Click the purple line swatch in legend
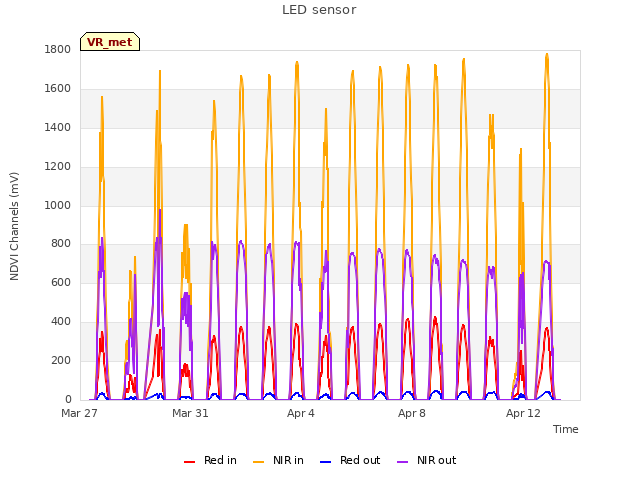This screenshot has width=640, height=480. pos(402,462)
